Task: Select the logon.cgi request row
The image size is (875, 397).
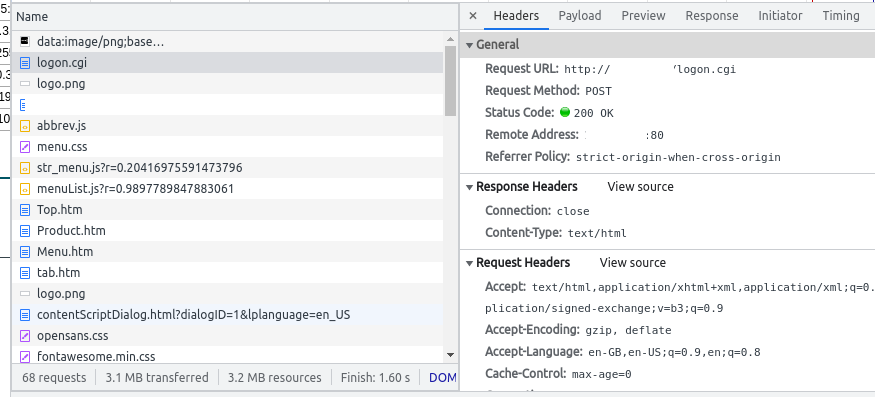Action: [228, 63]
